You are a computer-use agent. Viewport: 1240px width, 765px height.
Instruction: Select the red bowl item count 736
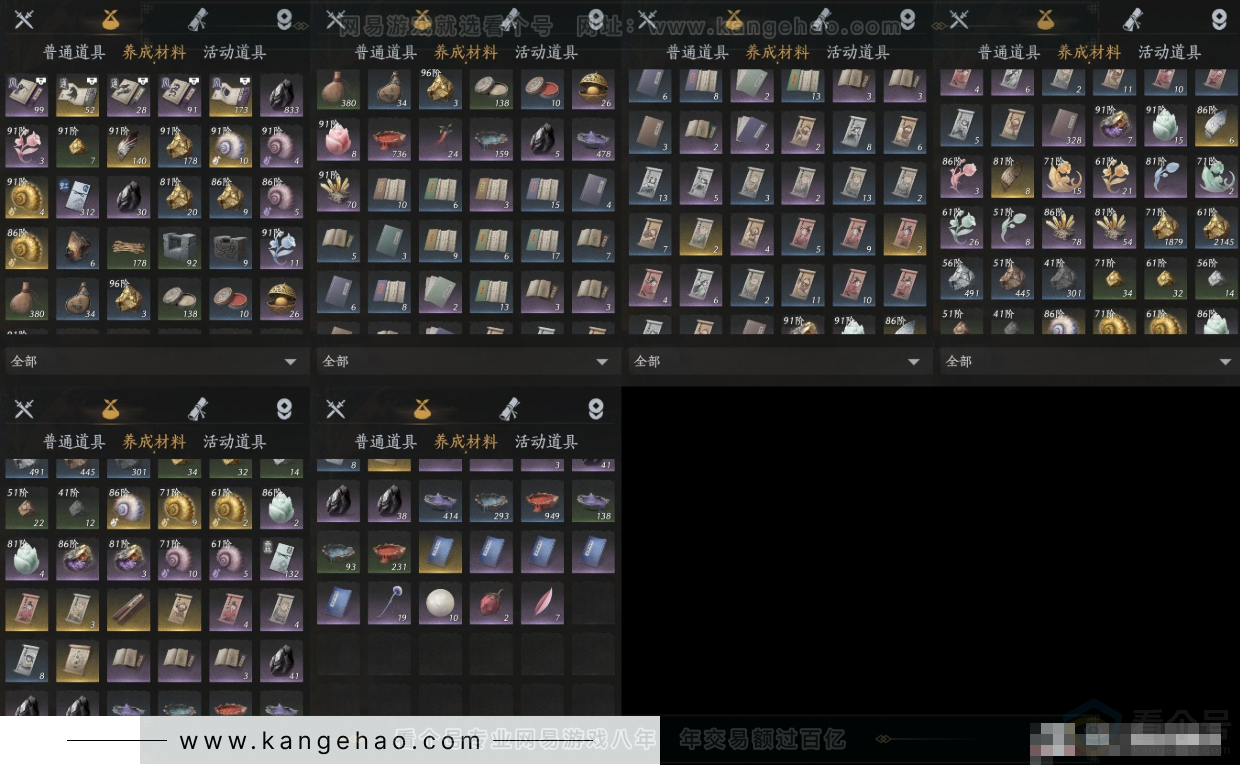[x=389, y=140]
